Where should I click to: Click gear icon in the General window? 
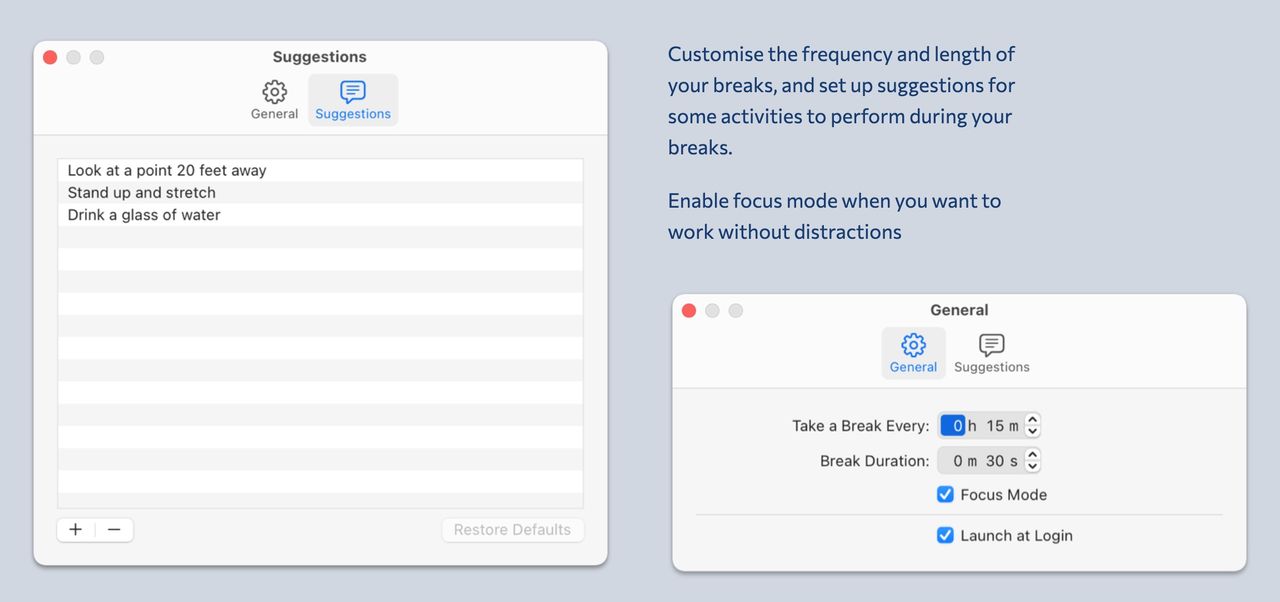pos(913,346)
